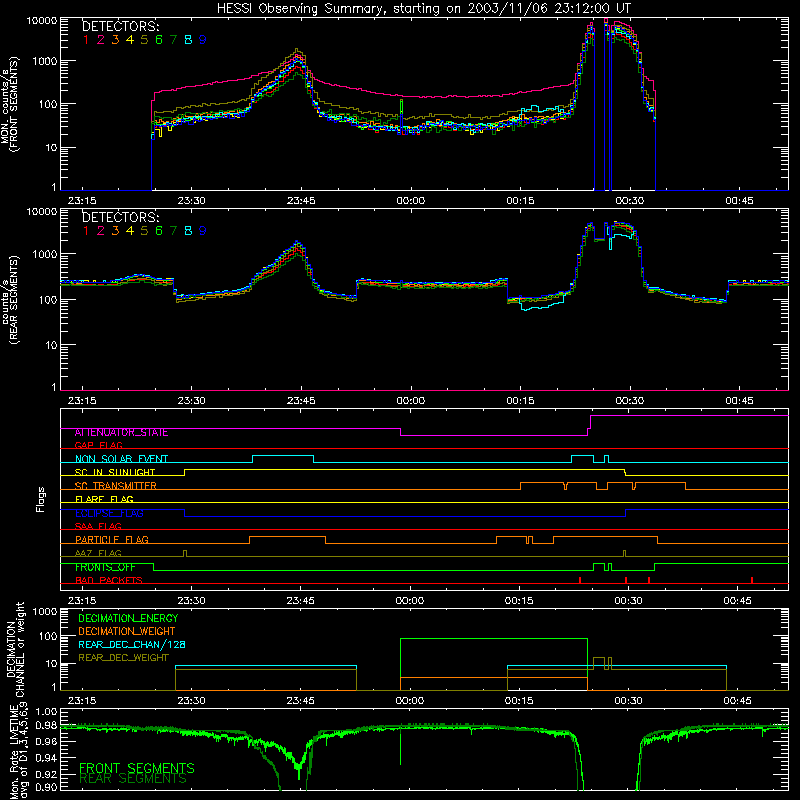Select blue detector 9 in front segments legend
Screen dimensions: 800x800
pos(203,39)
